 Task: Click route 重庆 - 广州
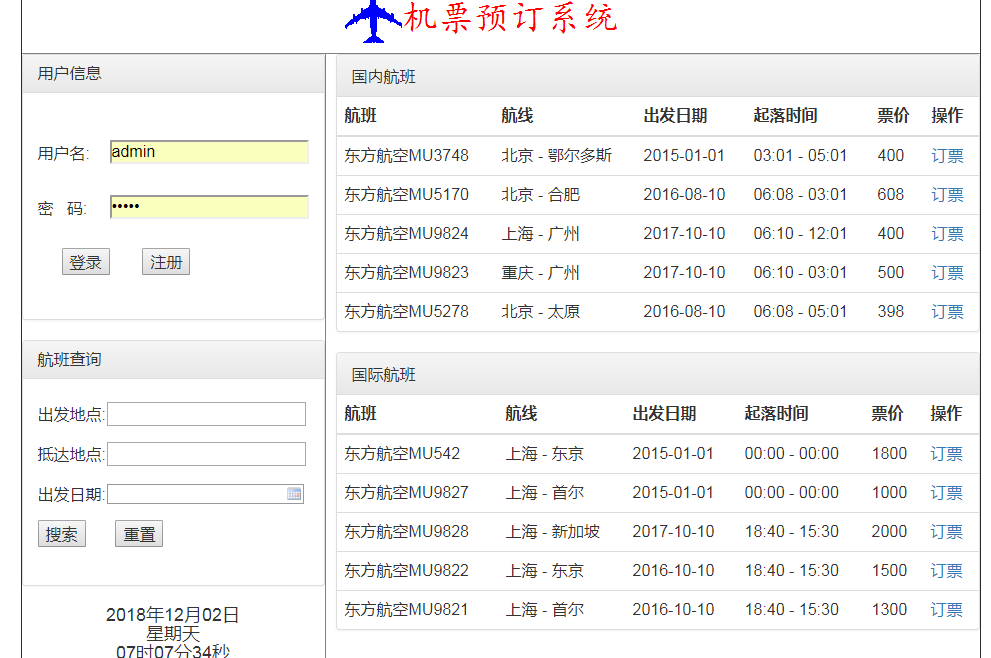[x=540, y=272]
